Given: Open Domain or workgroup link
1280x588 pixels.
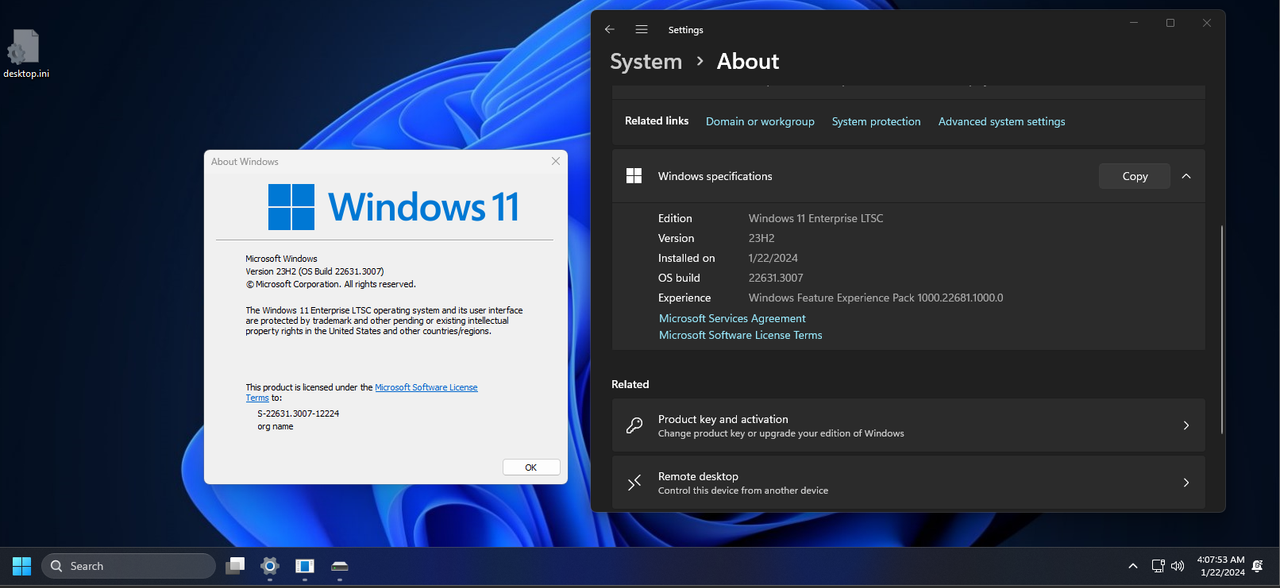Looking at the screenshot, I should click(760, 121).
